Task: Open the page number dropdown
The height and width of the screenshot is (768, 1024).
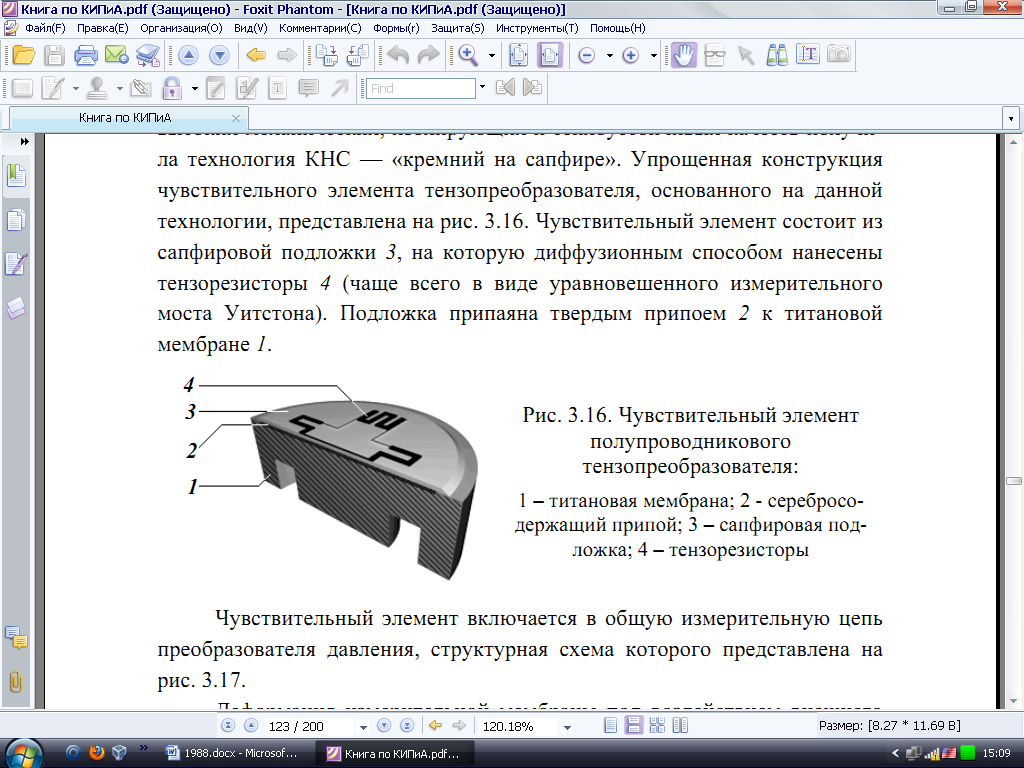Action: click(x=364, y=727)
